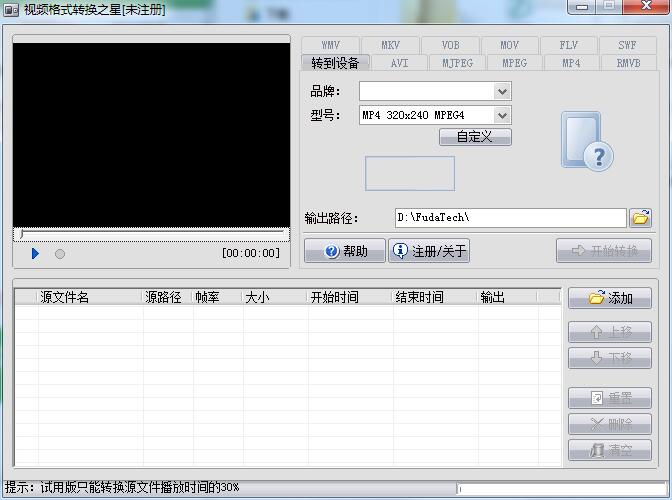
Task: Click the 下移 move down button
Action: [610, 358]
